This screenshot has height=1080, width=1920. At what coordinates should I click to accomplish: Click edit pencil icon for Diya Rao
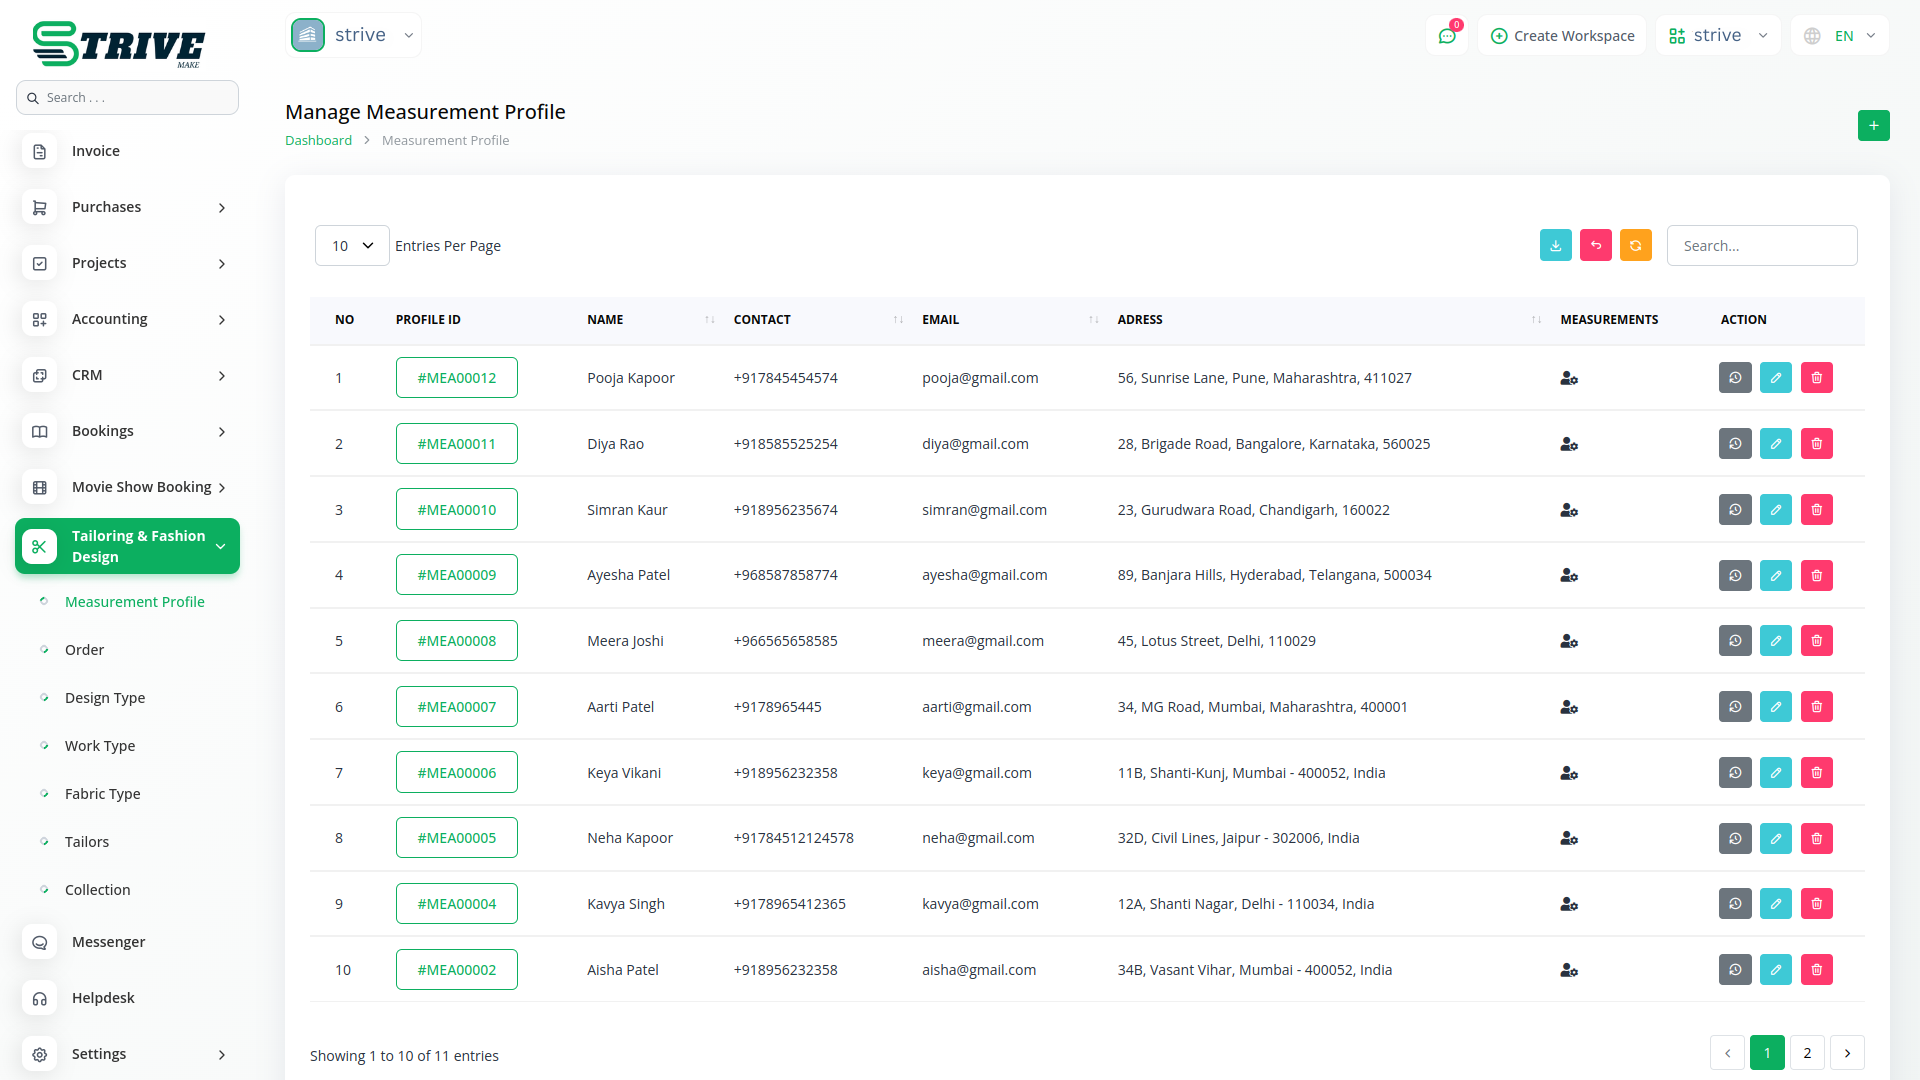click(1775, 444)
